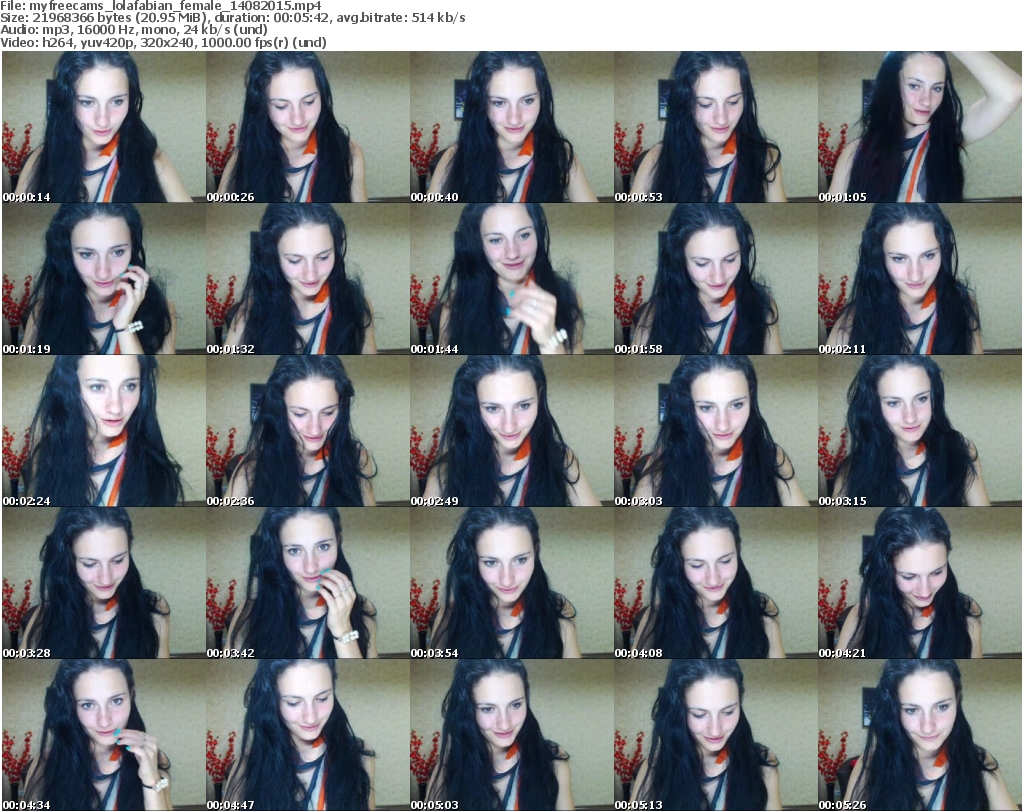Open the frame at 00:00:26
The image size is (1024, 811).
click(308, 127)
